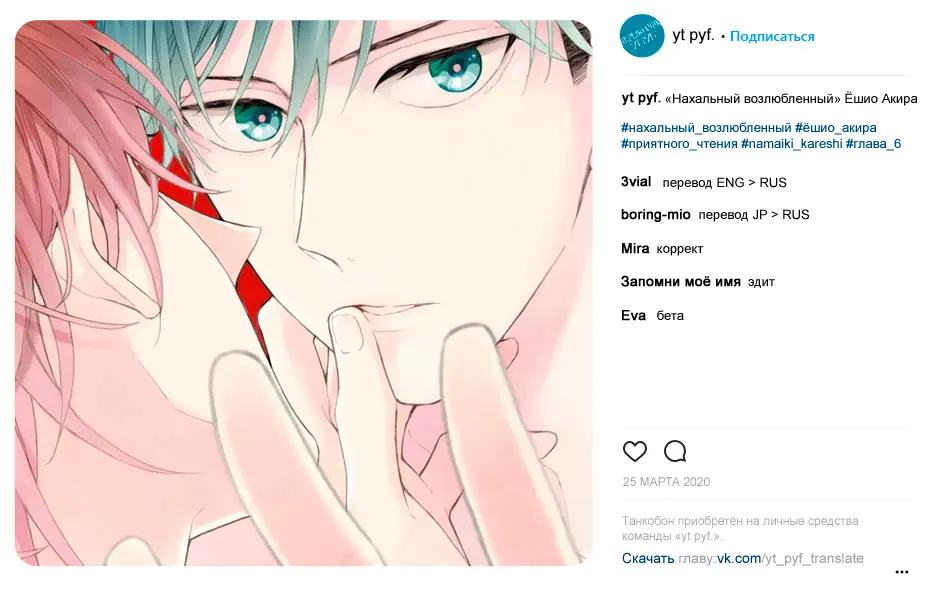This screenshot has width=928, height=589.
Task: Open hashtag #нахальный_возлюбленный
Action: tap(706, 127)
